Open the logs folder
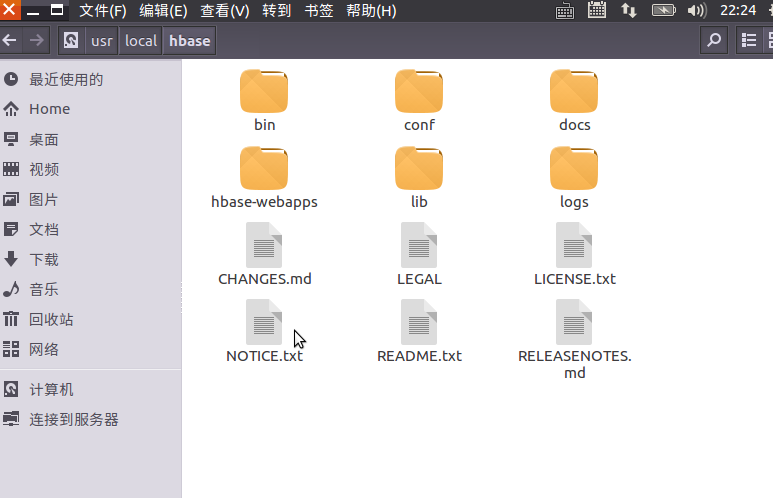The height and width of the screenshot is (498, 773). click(574, 169)
